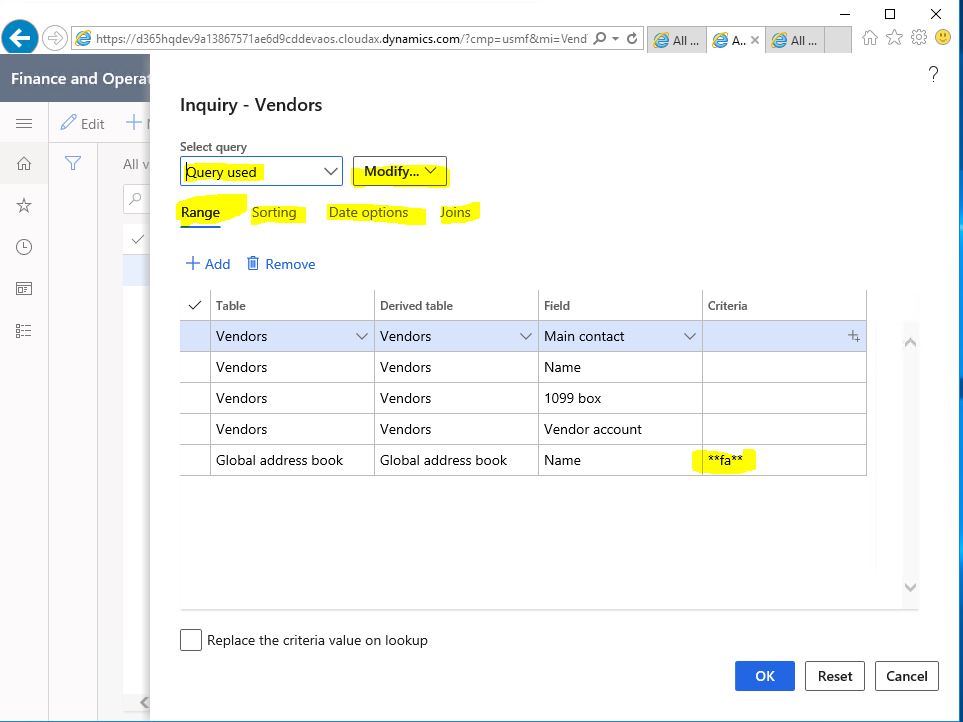963x722 pixels.
Task: Toggle the select-all checkmark column header
Action: click(195, 305)
